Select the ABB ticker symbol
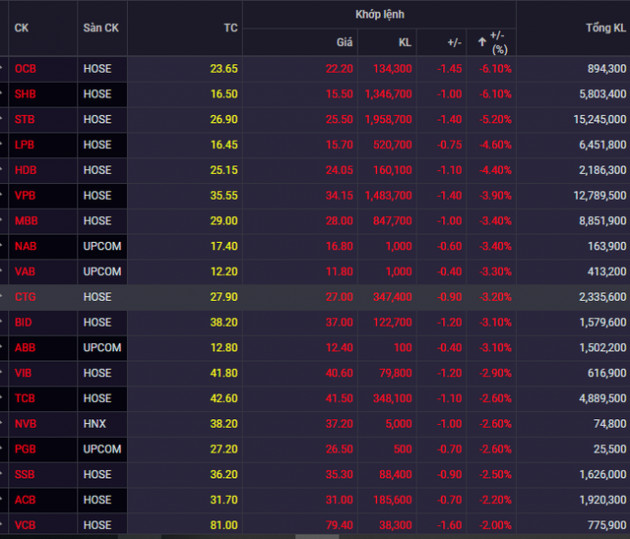This screenshot has height=539, width=630. pos(25,347)
